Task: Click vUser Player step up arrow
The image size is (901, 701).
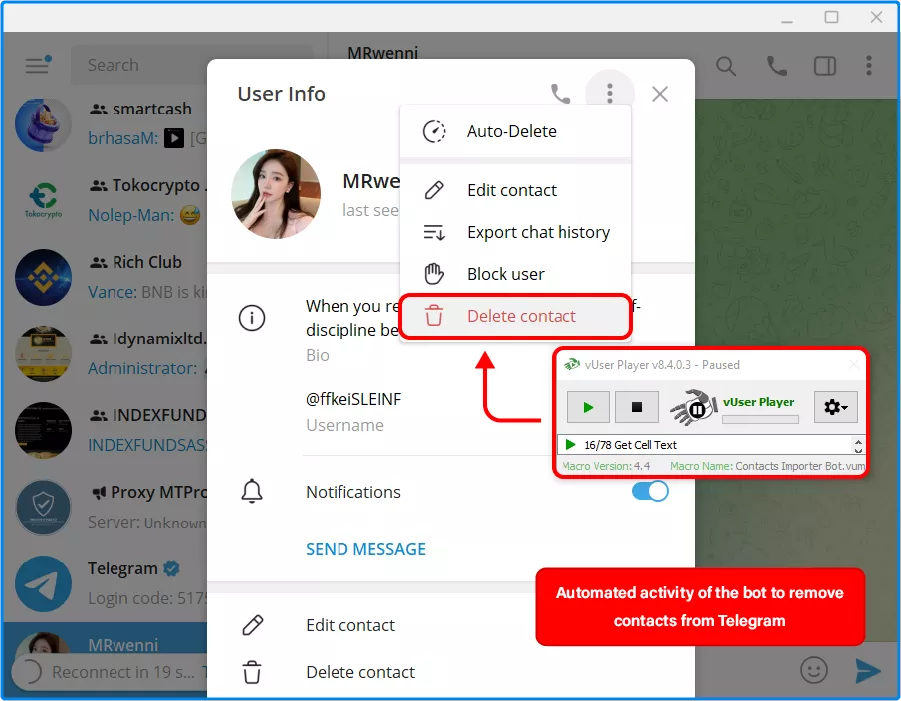Action: [x=858, y=441]
